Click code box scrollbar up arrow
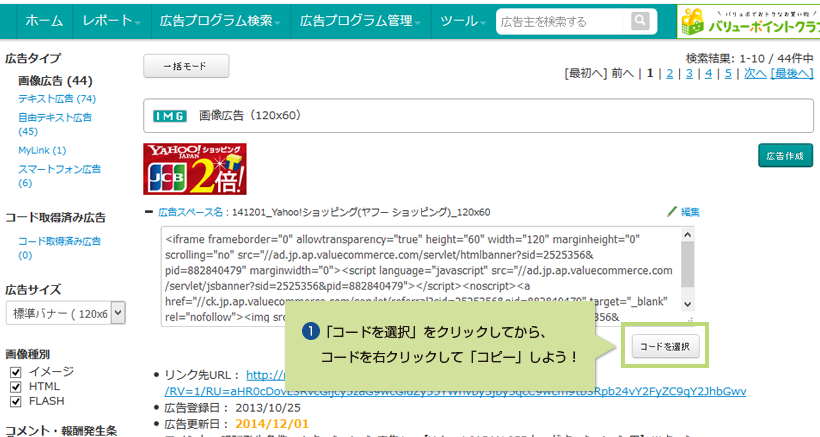 (x=688, y=234)
